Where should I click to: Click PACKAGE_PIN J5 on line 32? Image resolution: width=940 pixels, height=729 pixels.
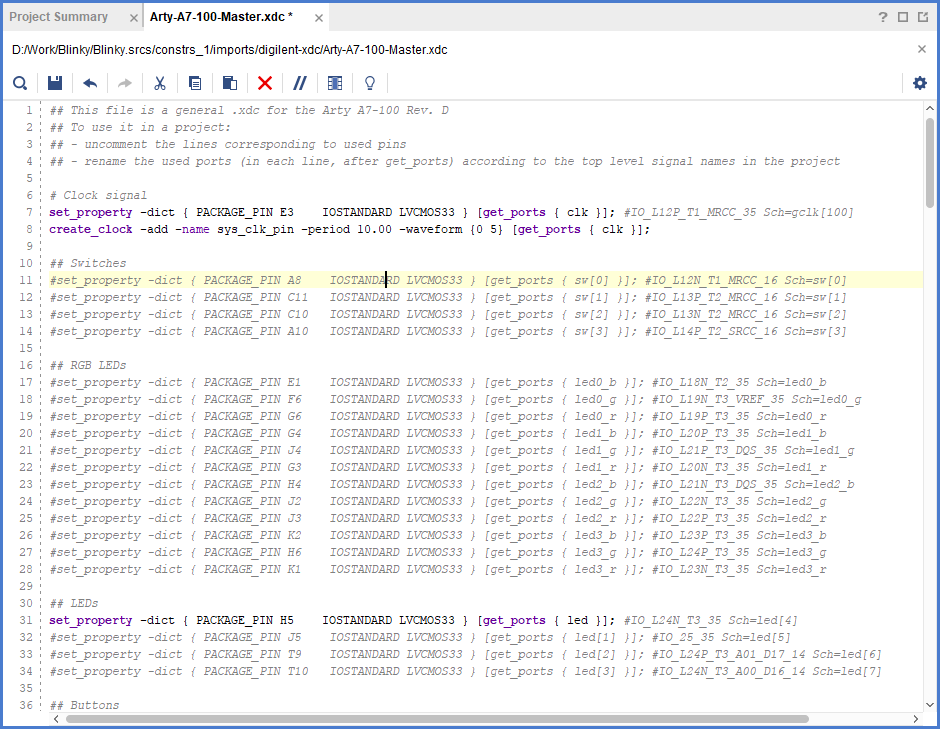[x=252, y=637]
